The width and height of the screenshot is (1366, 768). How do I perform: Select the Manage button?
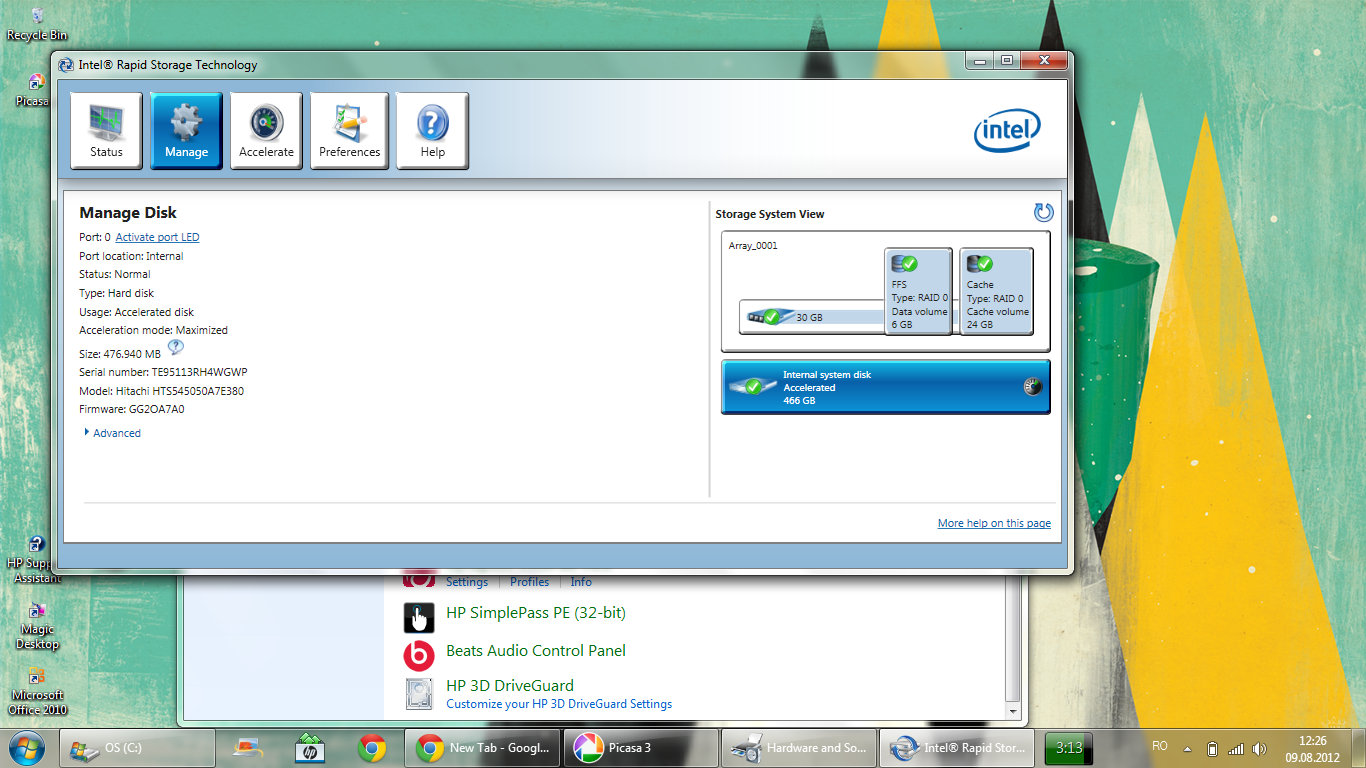(186, 130)
